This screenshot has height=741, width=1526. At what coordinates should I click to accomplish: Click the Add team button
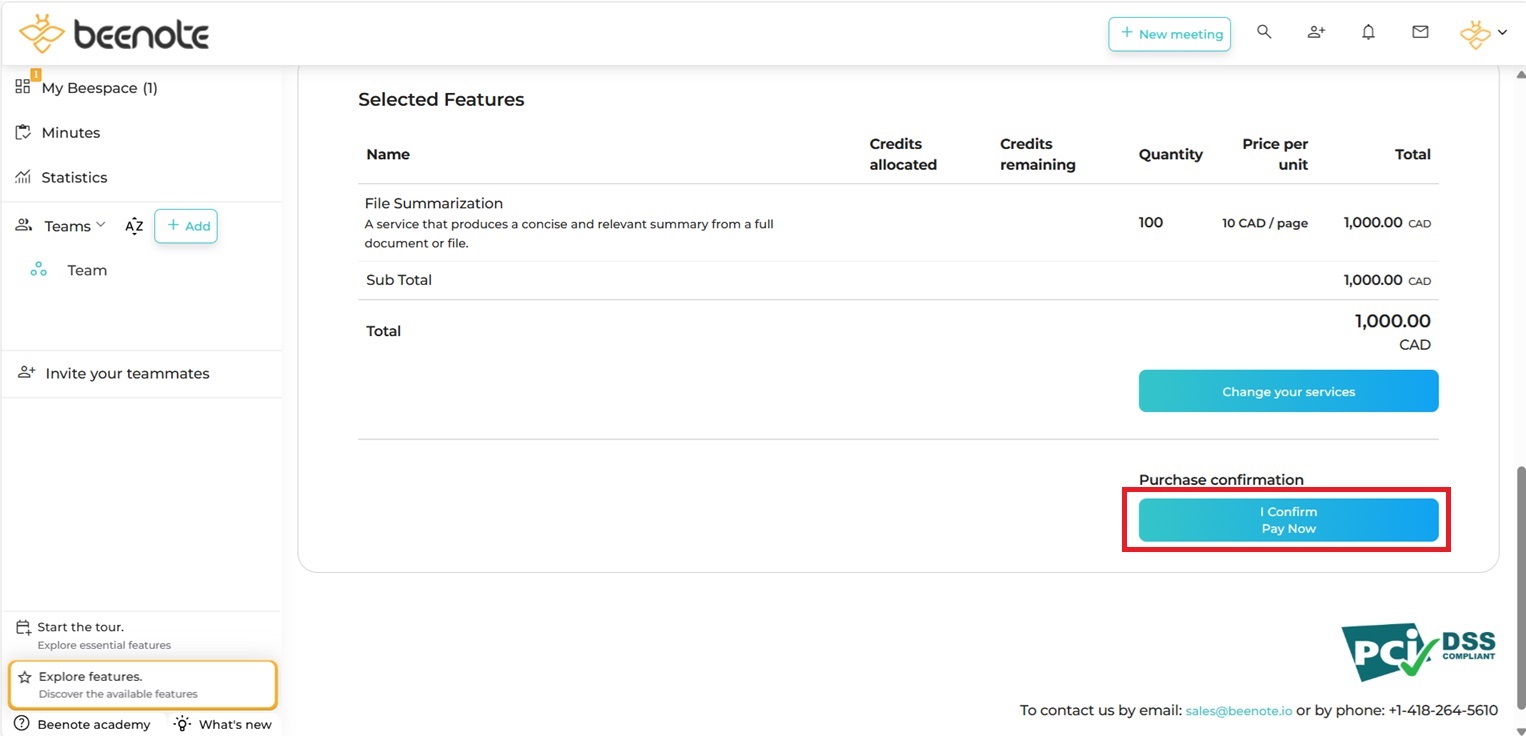(x=186, y=226)
